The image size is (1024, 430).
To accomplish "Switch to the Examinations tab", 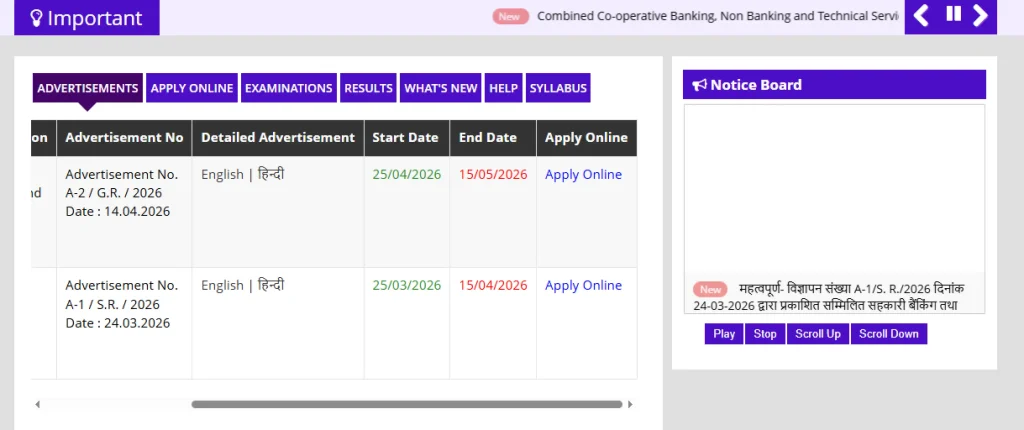I will [x=288, y=88].
